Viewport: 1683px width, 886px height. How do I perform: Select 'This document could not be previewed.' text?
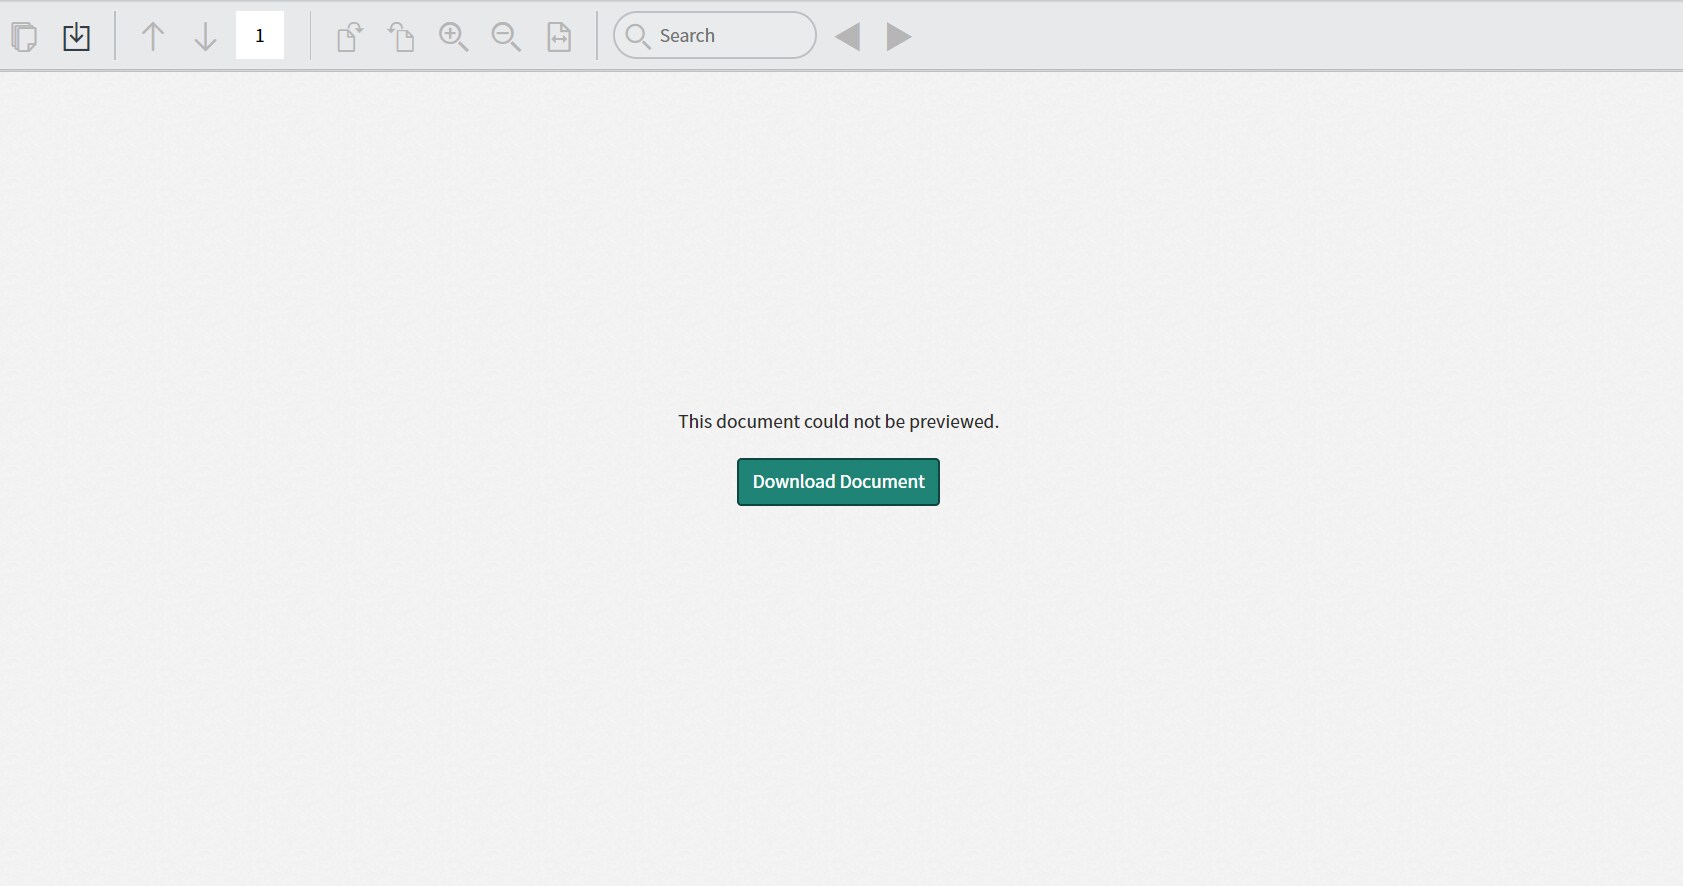(838, 422)
